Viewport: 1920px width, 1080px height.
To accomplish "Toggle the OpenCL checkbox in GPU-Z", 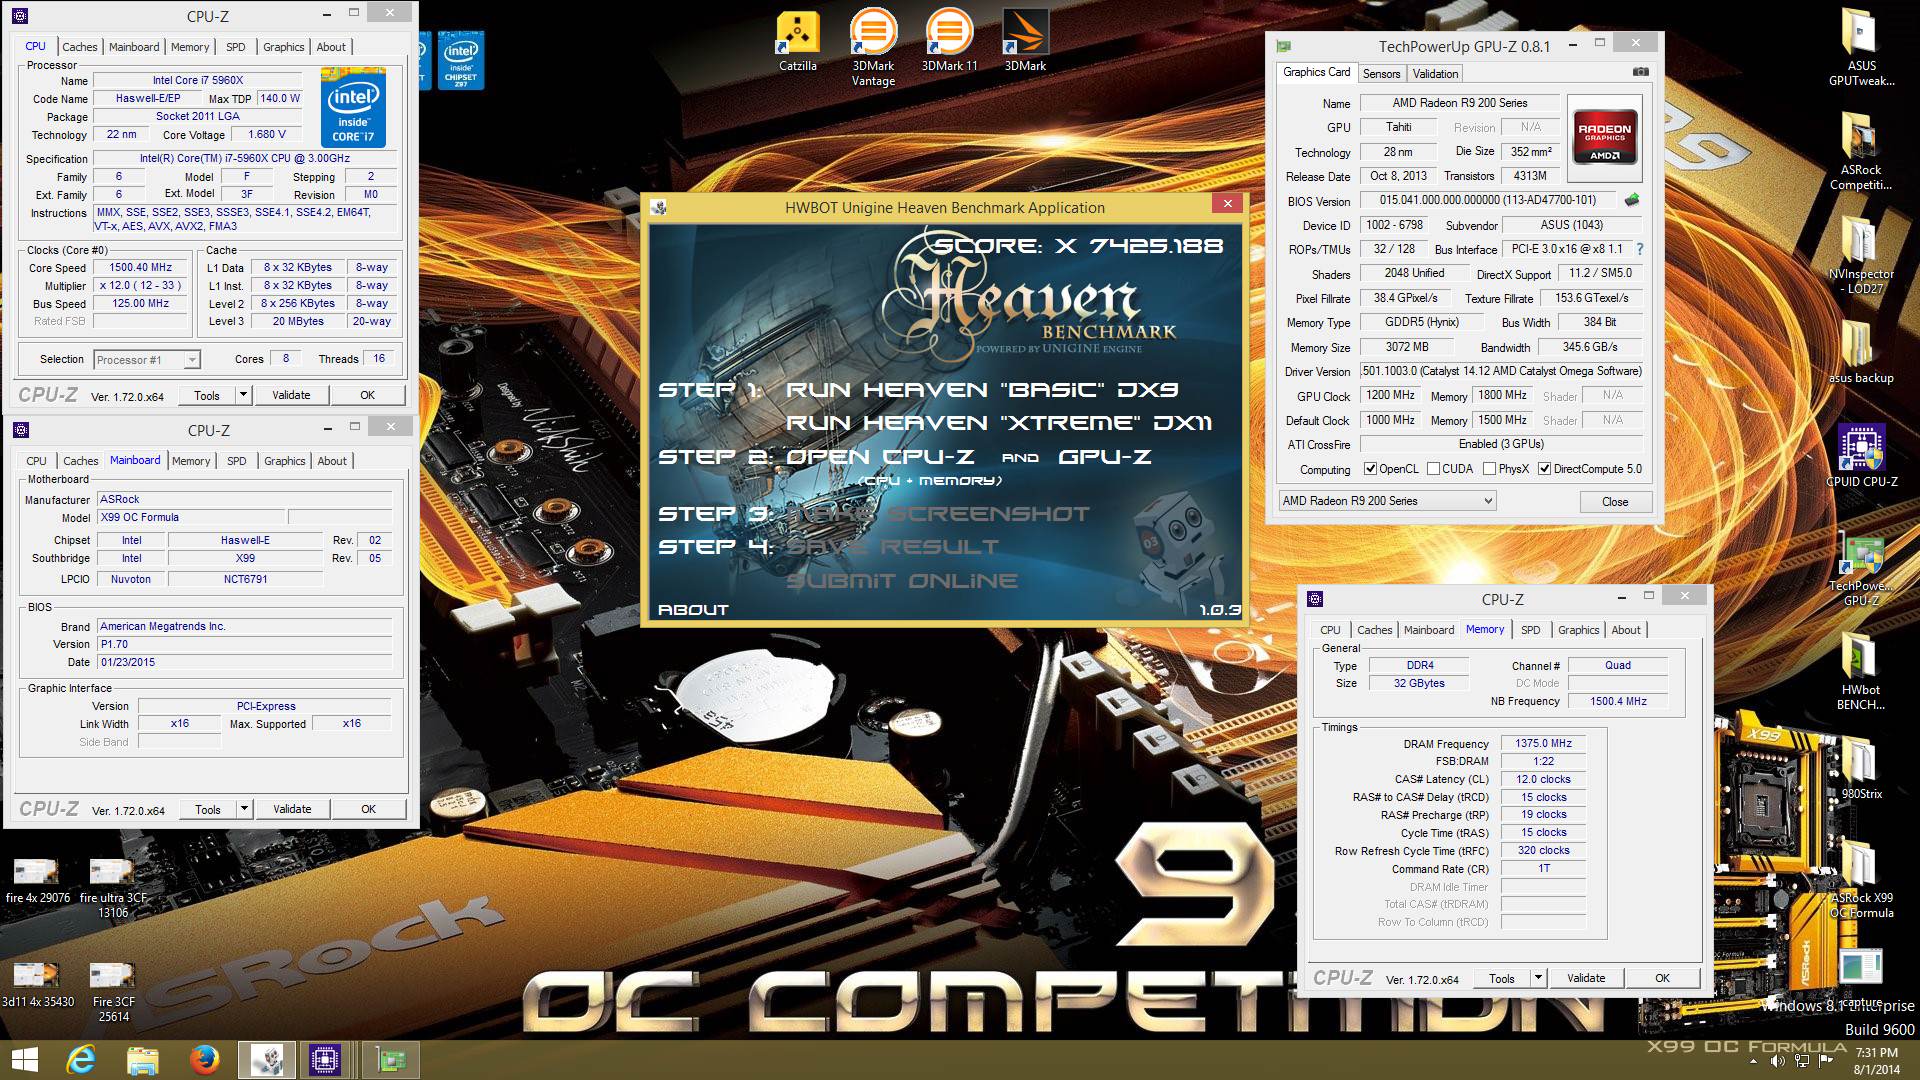I will pyautogui.click(x=1370, y=469).
